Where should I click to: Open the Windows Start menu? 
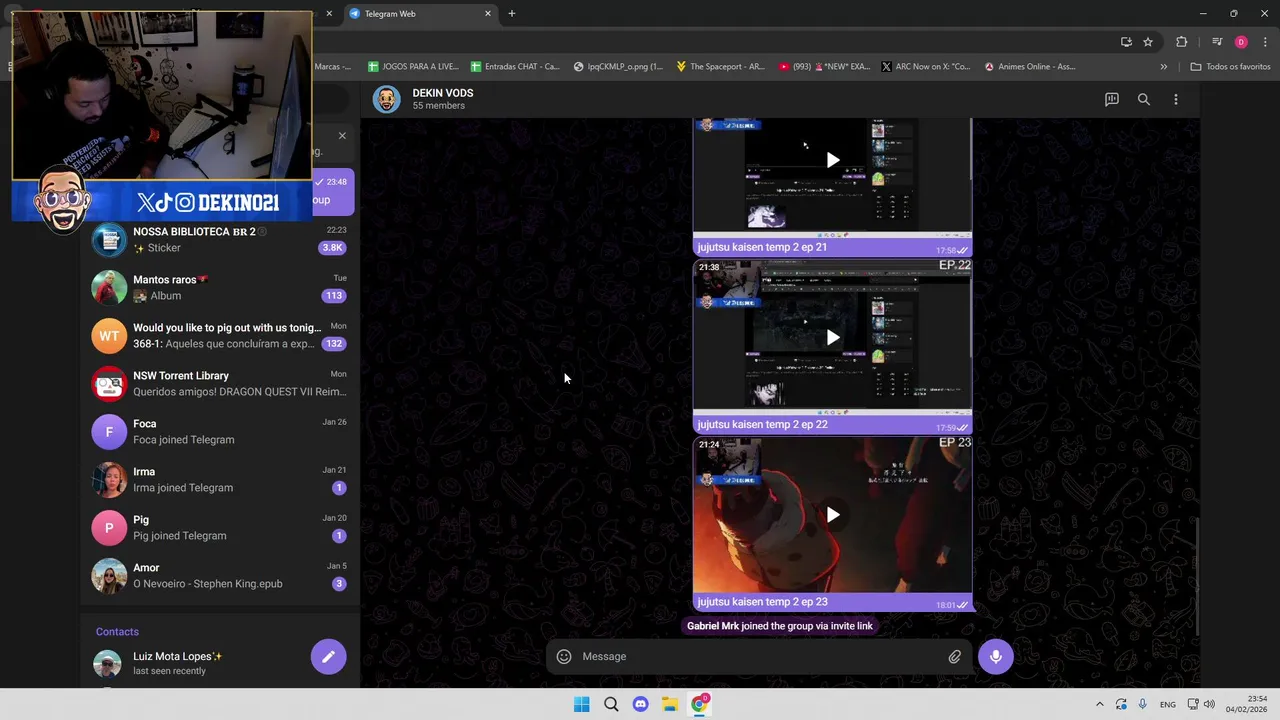tap(581, 704)
